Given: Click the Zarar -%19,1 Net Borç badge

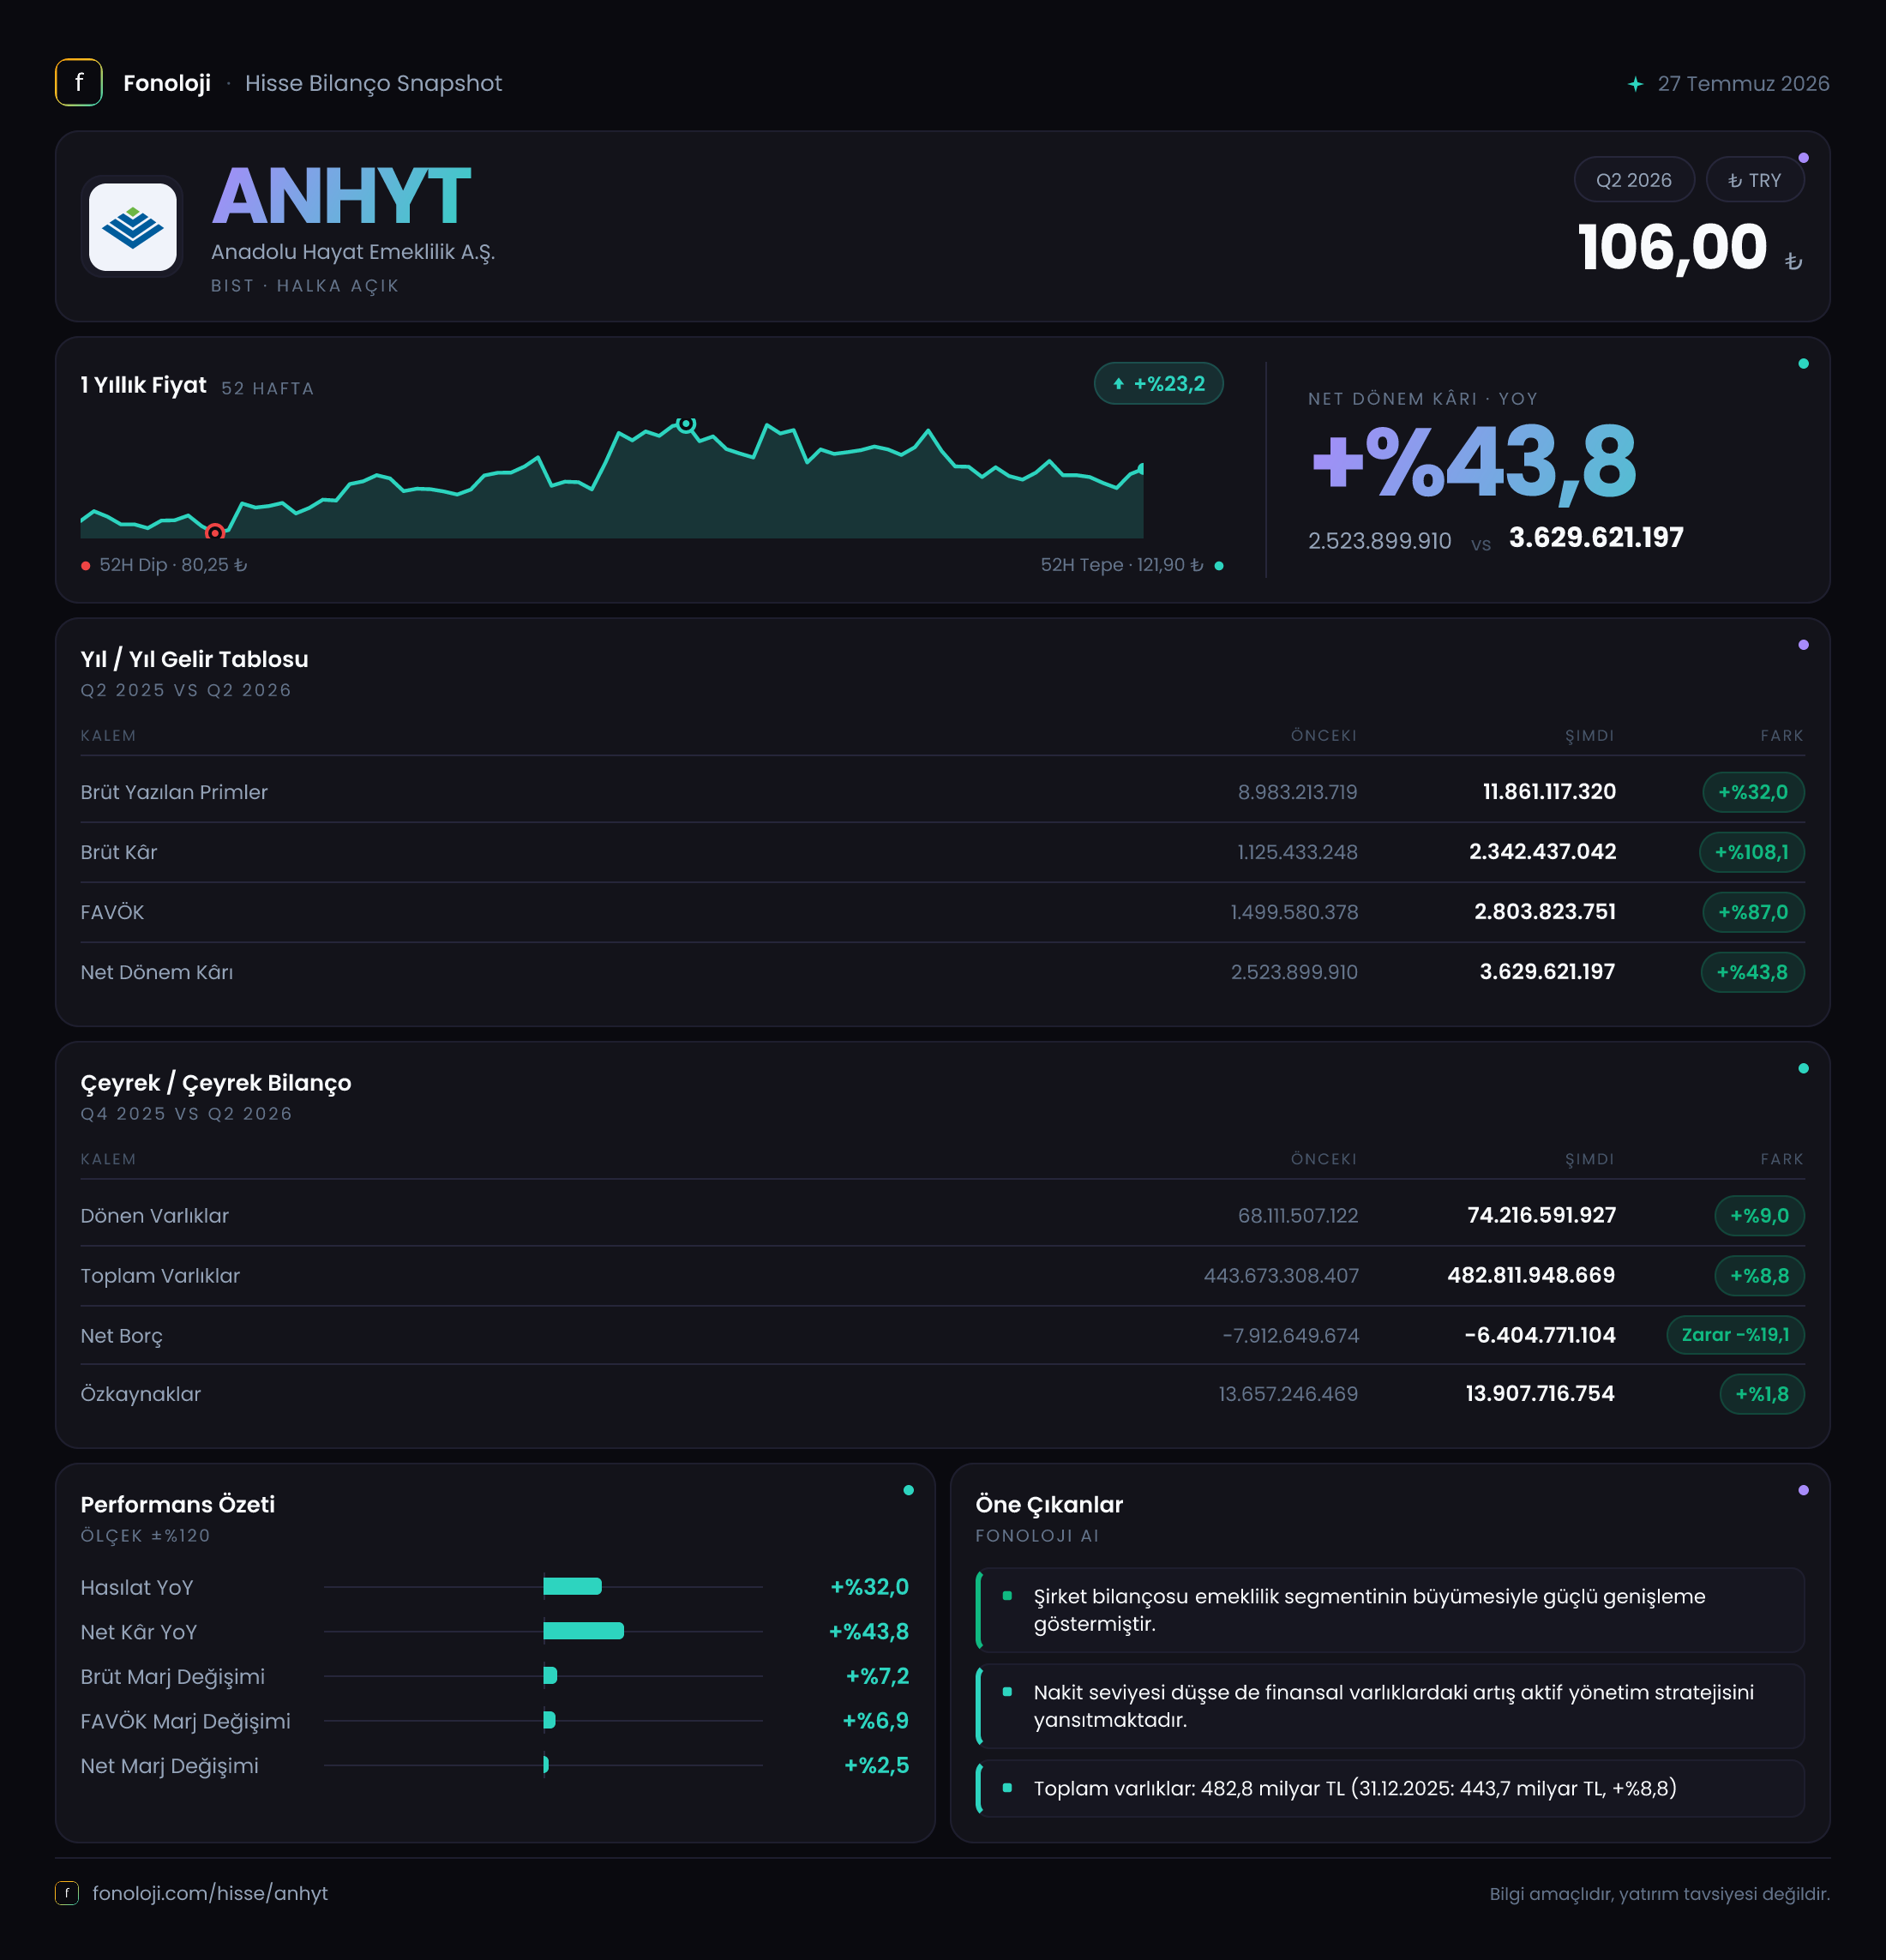Looking at the screenshot, I should click(1735, 1335).
